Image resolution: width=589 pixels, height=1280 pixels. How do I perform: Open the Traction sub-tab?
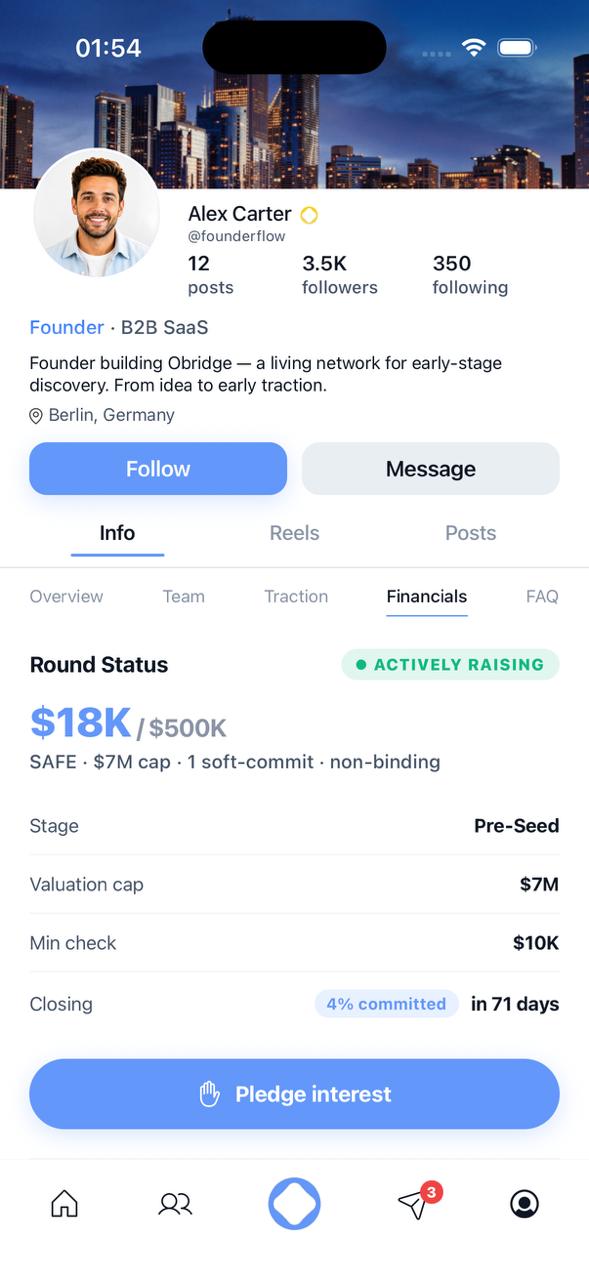click(296, 596)
